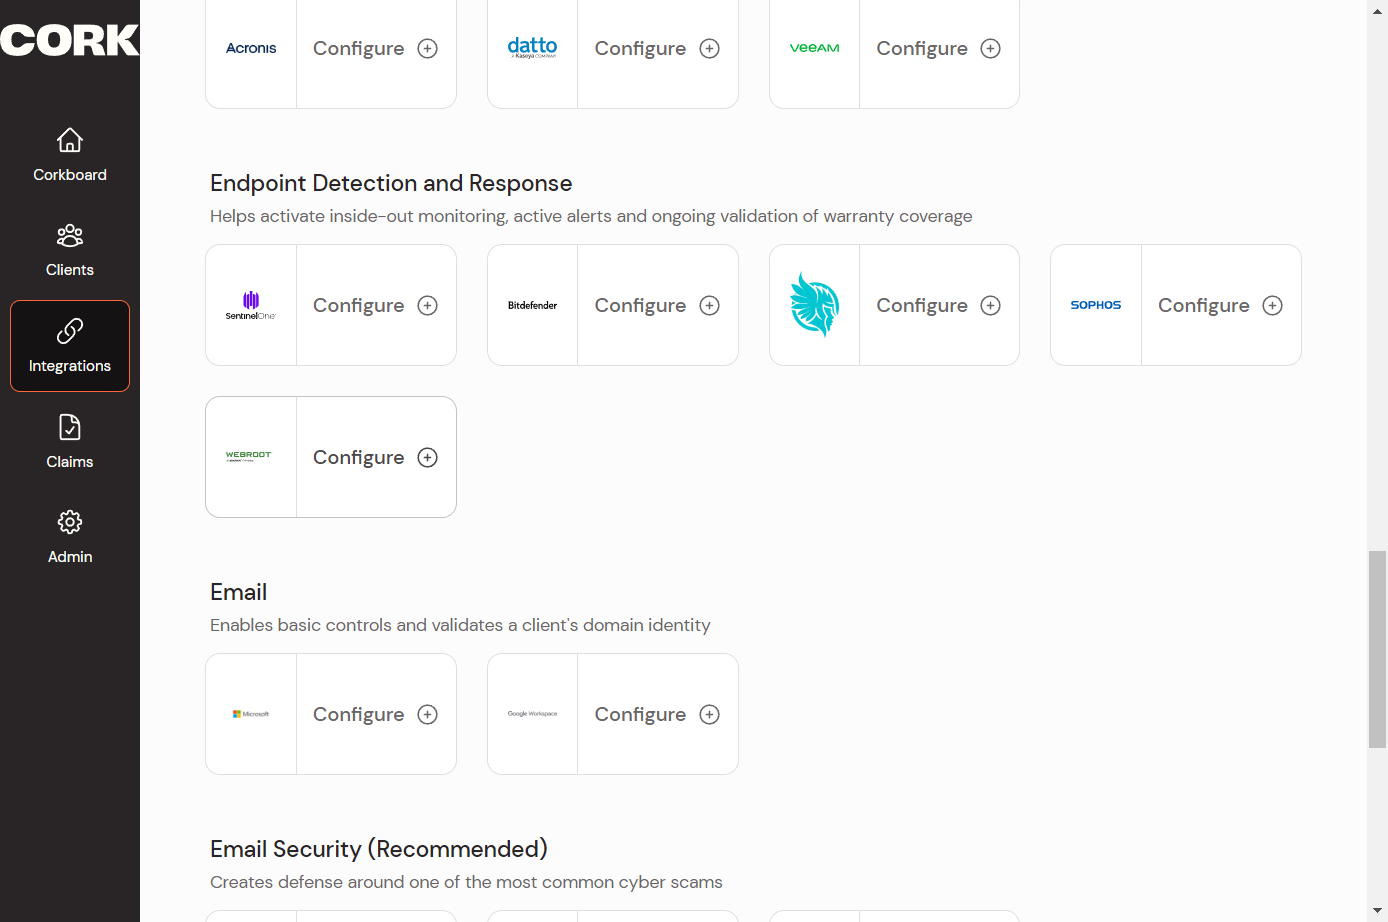Go to the Clients section
This screenshot has width=1388, height=922.
coord(69,250)
